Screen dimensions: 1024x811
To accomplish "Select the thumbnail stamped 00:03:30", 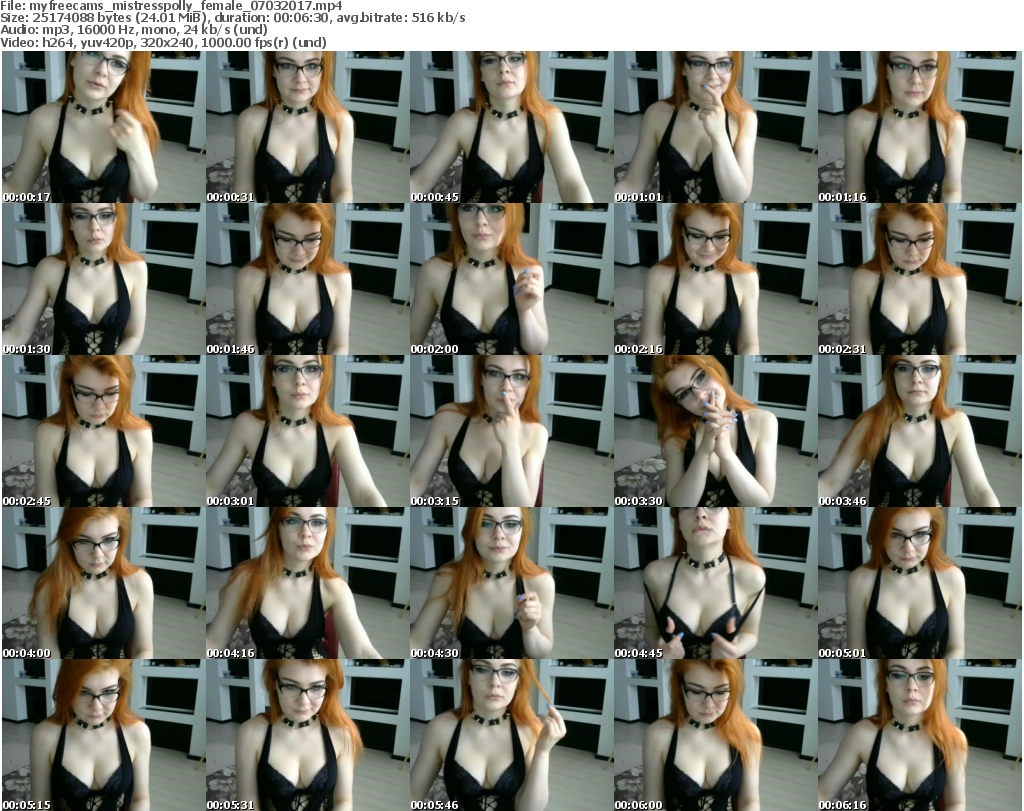I will point(715,432).
